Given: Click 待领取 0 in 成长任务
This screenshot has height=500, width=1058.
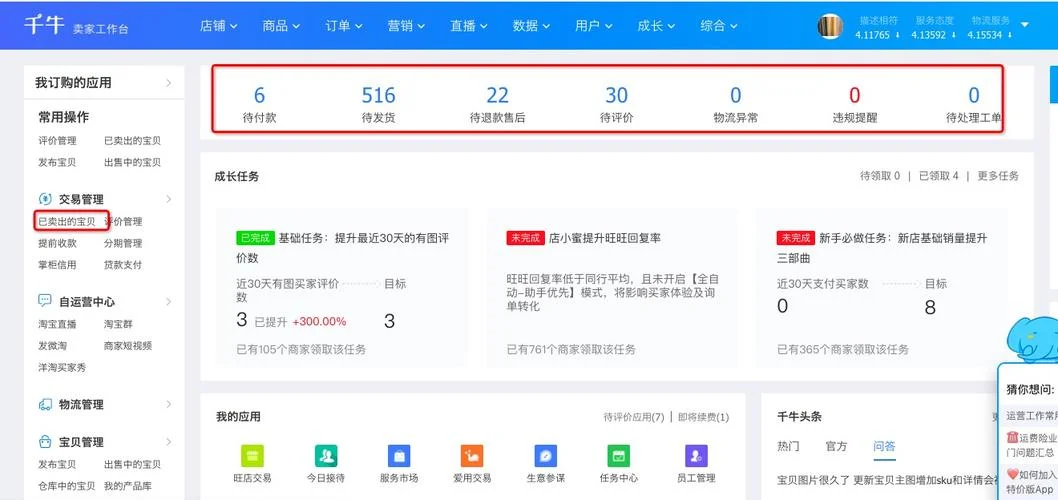Looking at the screenshot, I should 880,176.
